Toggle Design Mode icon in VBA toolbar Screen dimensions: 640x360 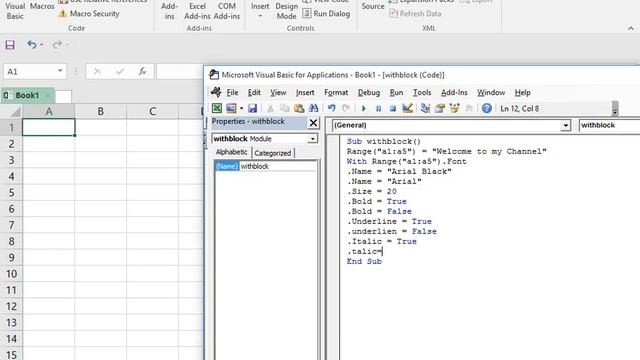pyautogui.click(x=407, y=108)
